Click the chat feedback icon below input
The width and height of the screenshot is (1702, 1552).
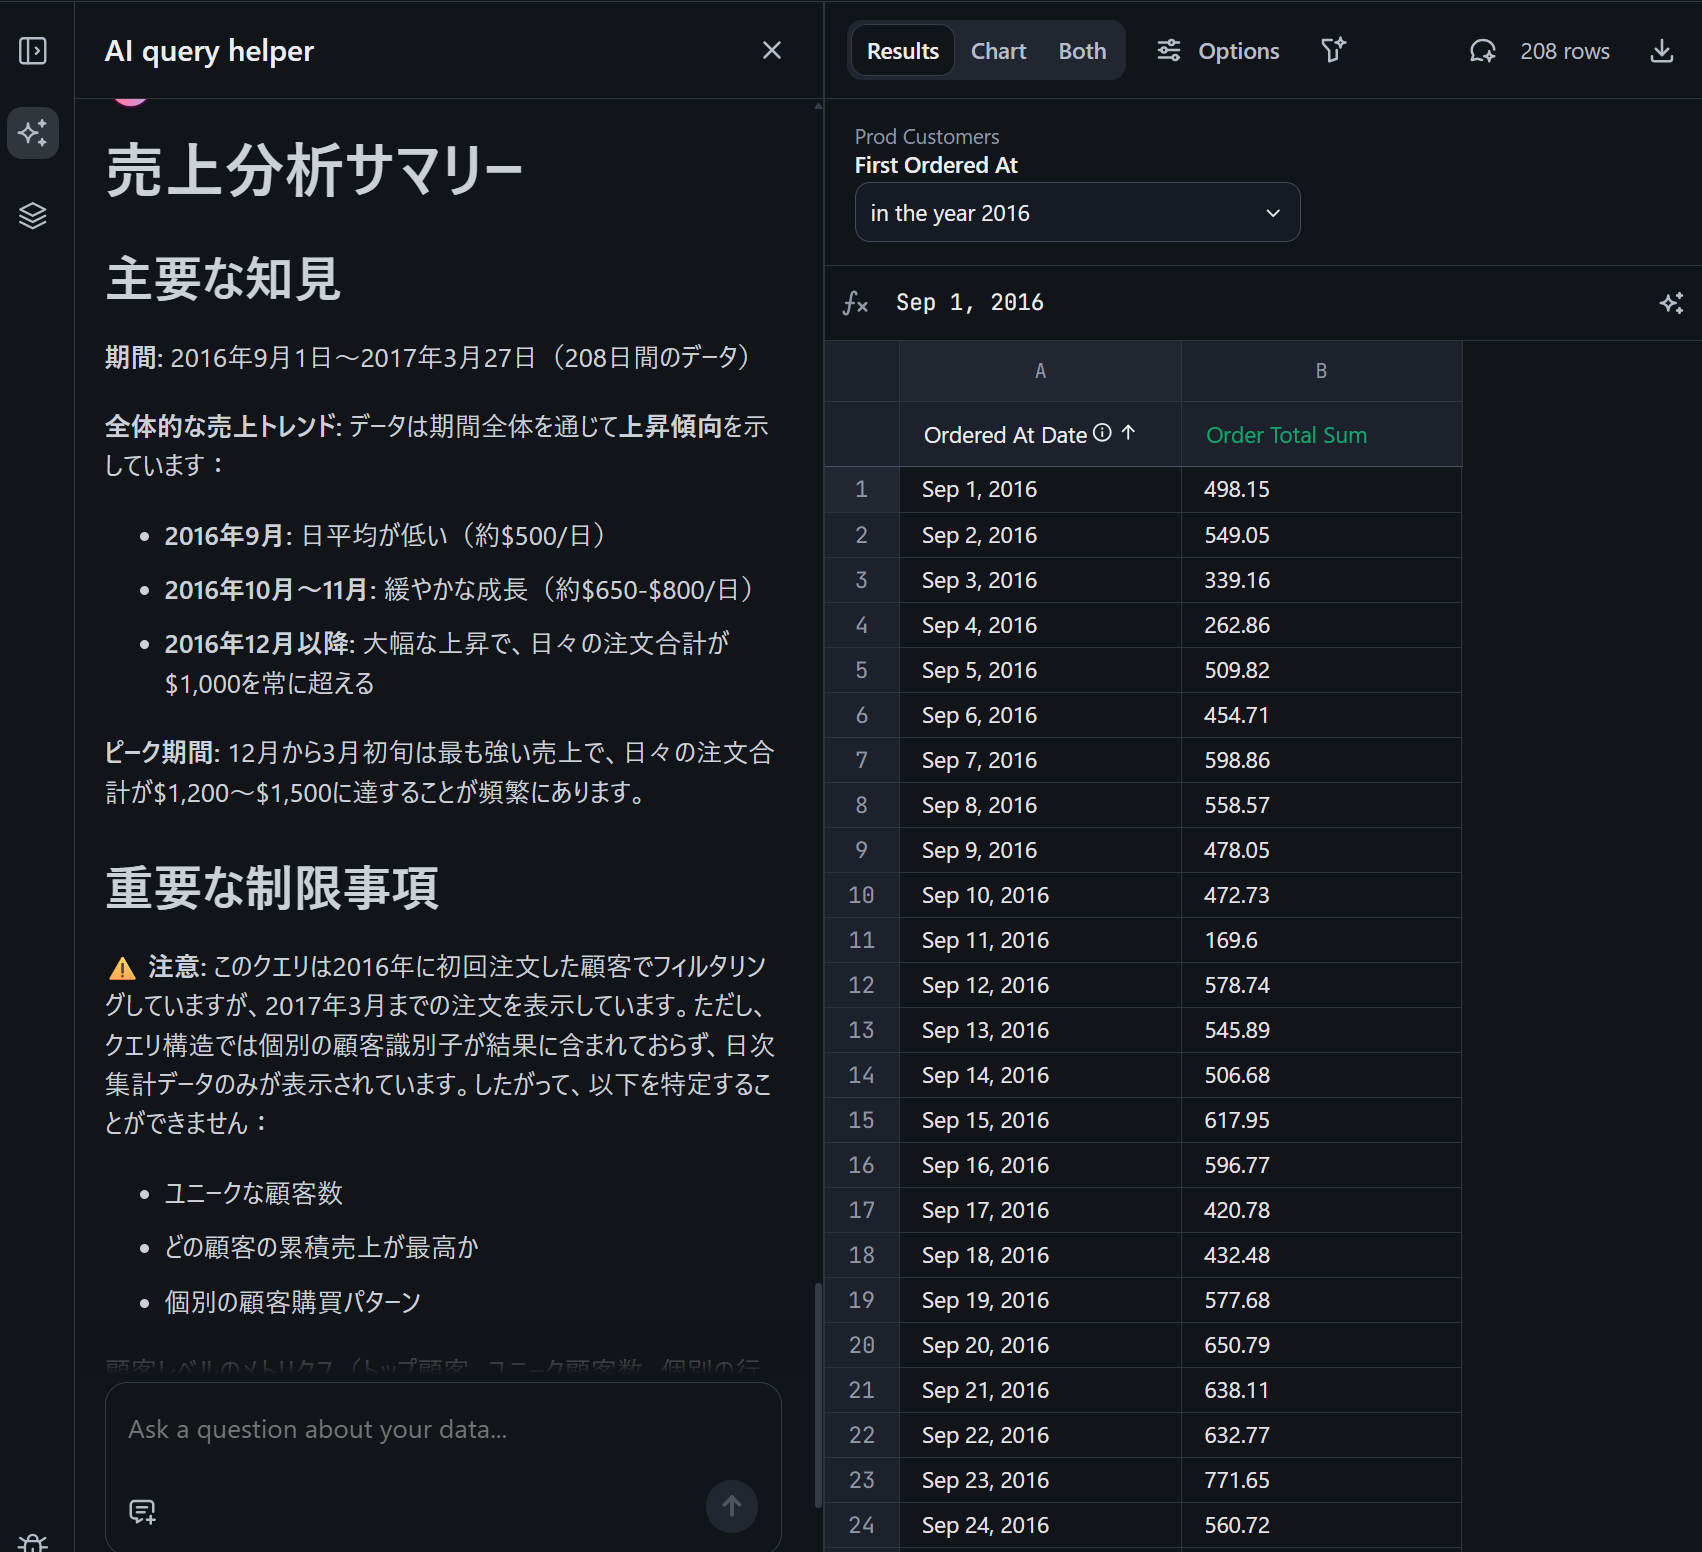click(x=142, y=1511)
